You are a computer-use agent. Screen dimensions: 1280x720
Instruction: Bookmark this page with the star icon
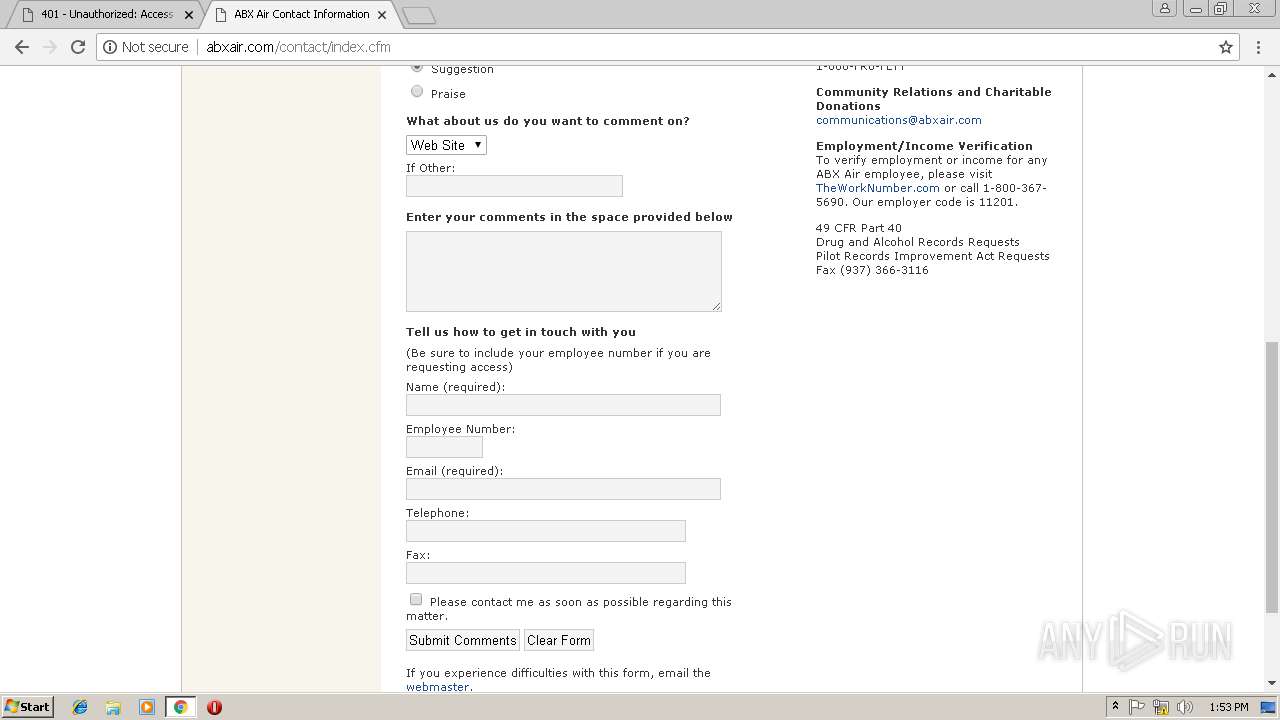pyautogui.click(x=1226, y=47)
